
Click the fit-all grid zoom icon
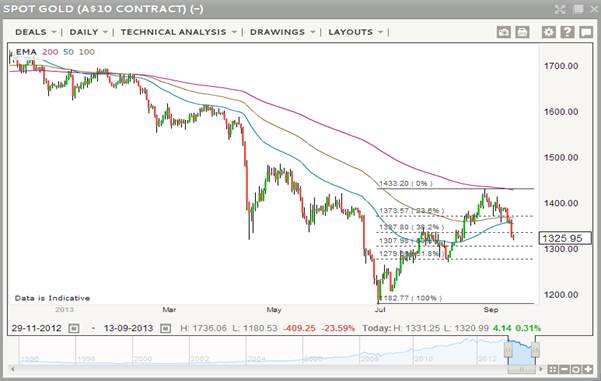pyautogui.click(x=553, y=370)
